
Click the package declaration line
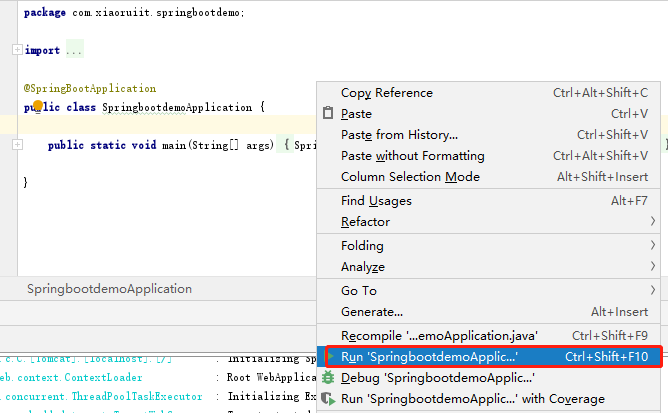134,13
